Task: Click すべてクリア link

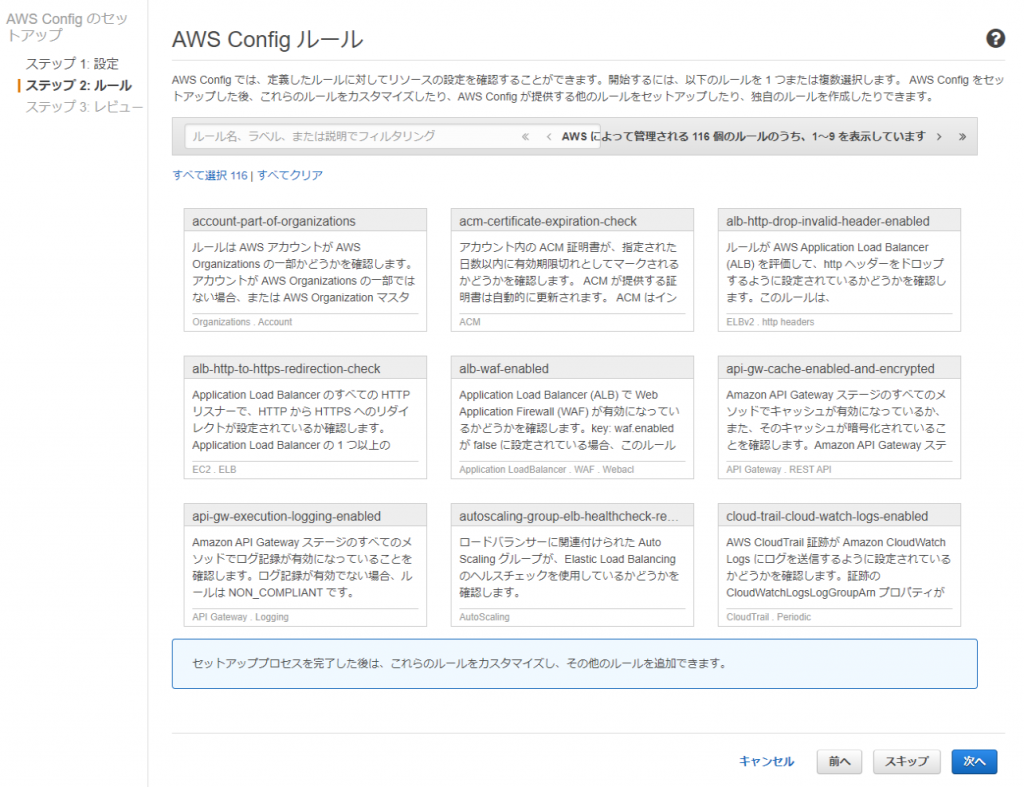Action: pos(290,175)
